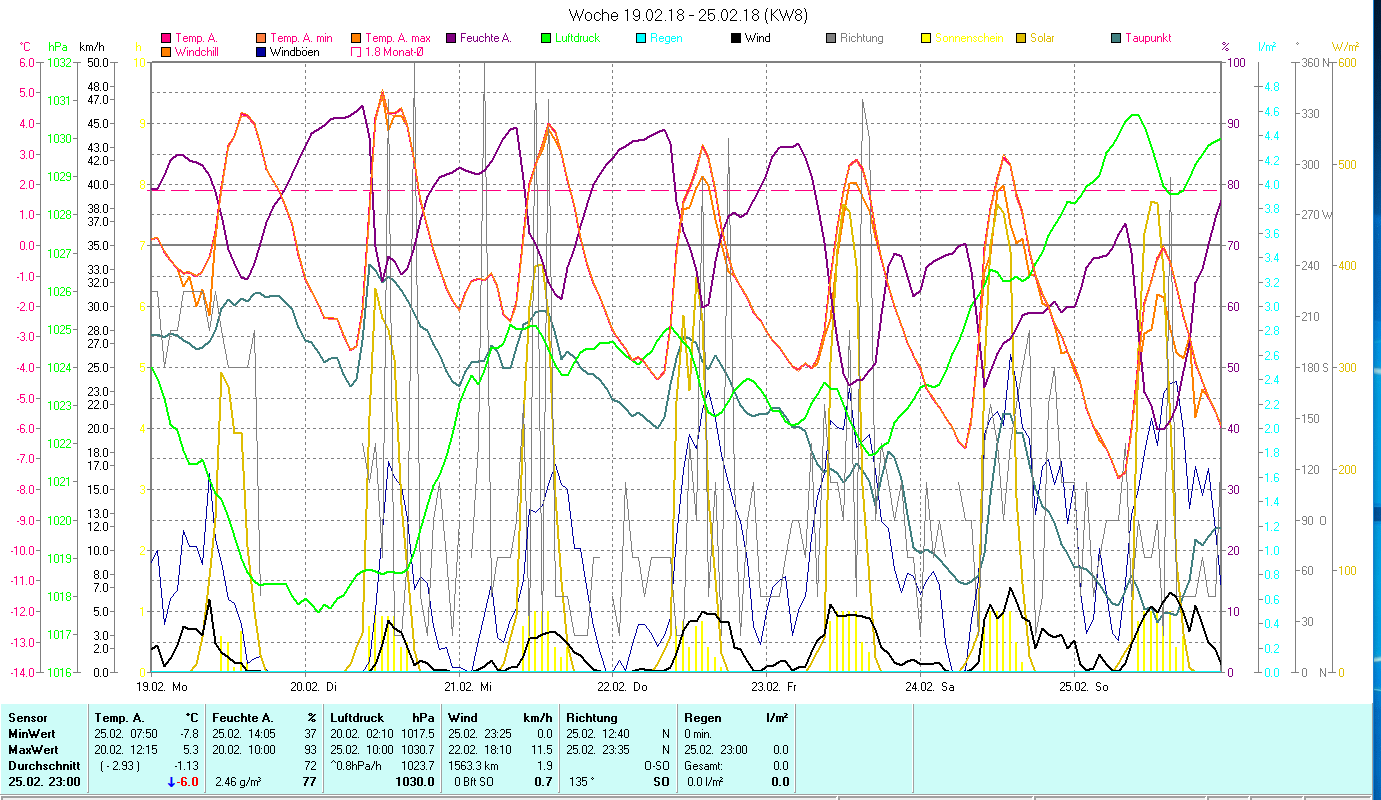Click the minimum pressure value 1017.5
The height and width of the screenshot is (800, 1381).
point(418,734)
